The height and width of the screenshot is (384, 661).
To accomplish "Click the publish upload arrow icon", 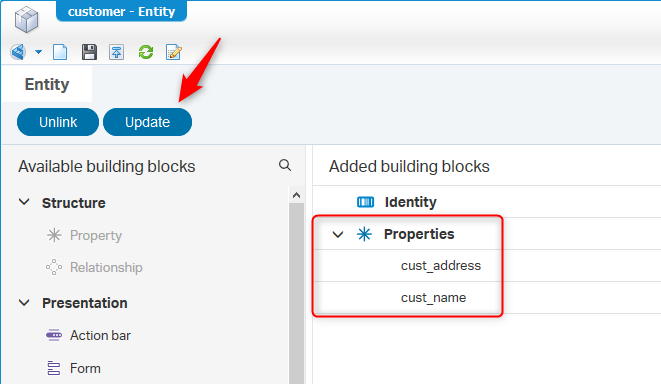I will pos(116,52).
